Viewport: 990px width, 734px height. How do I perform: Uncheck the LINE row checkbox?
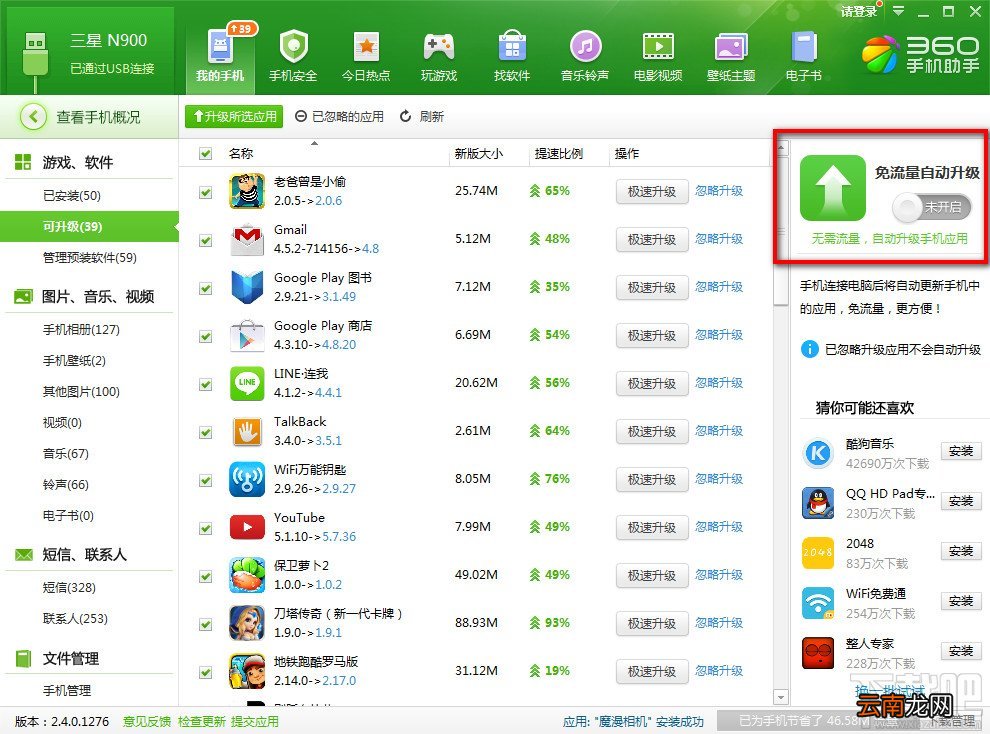pyautogui.click(x=205, y=384)
